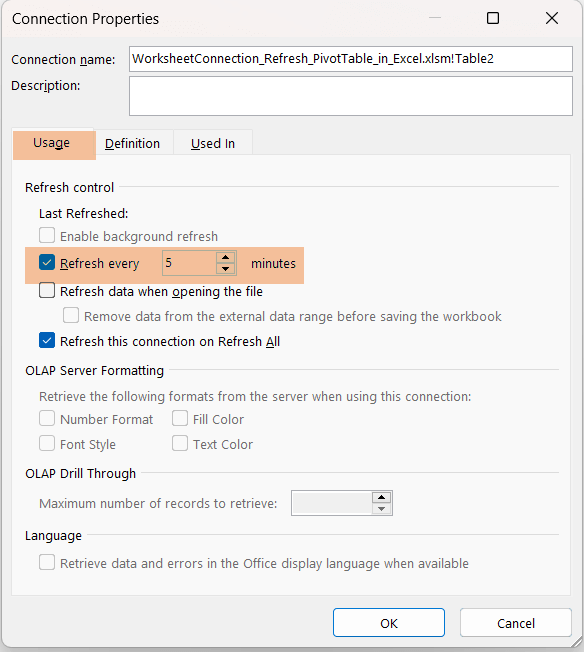Click inside the Description text box

pyautogui.click(x=351, y=96)
